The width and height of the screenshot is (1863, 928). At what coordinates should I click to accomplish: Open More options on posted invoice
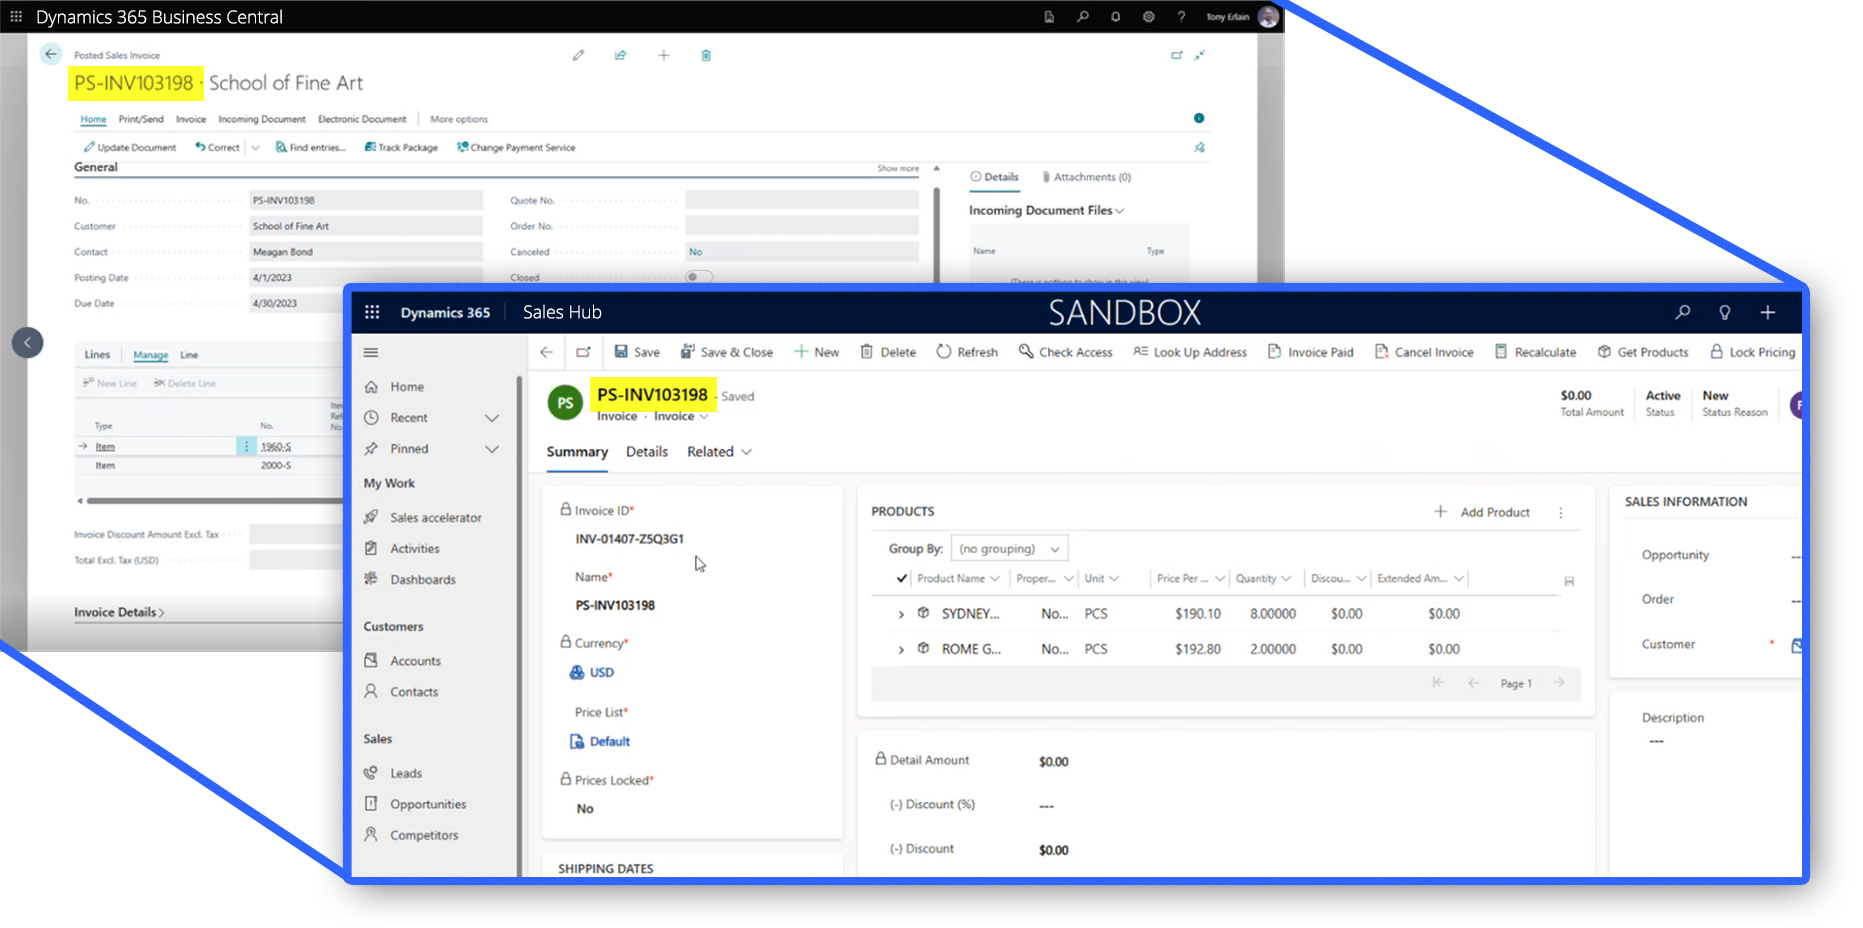pyautogui.click(x=459, y=119)
